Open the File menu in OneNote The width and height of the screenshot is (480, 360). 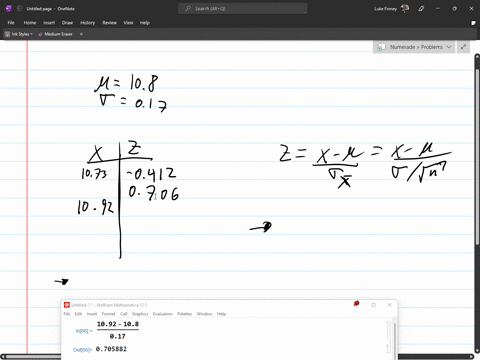click(11, 23)
